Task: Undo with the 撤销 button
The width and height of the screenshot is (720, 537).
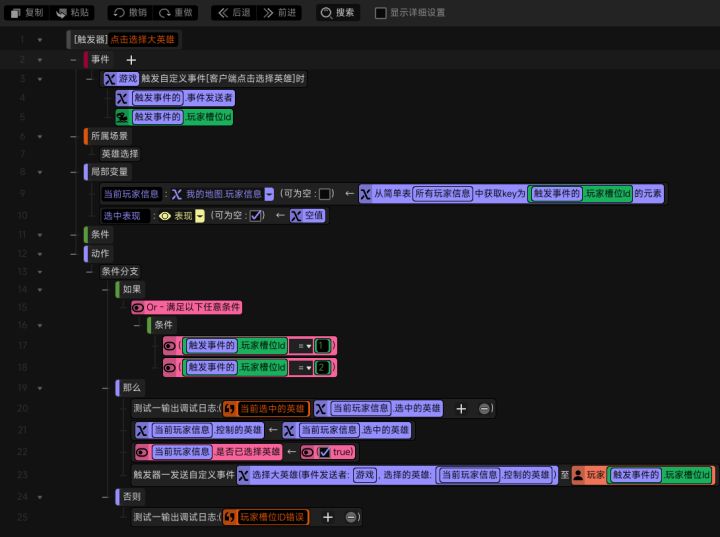Action: (130, 12)
